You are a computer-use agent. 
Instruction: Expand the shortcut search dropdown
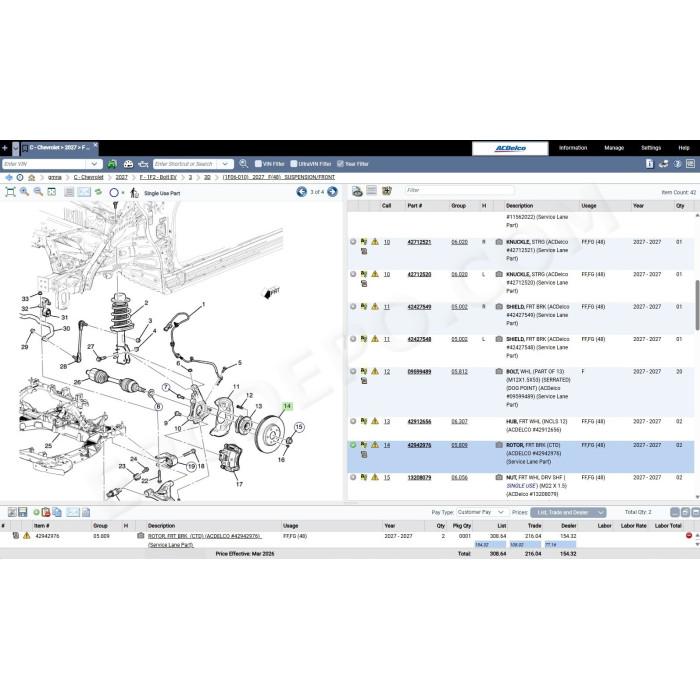[x=225, y=164]
